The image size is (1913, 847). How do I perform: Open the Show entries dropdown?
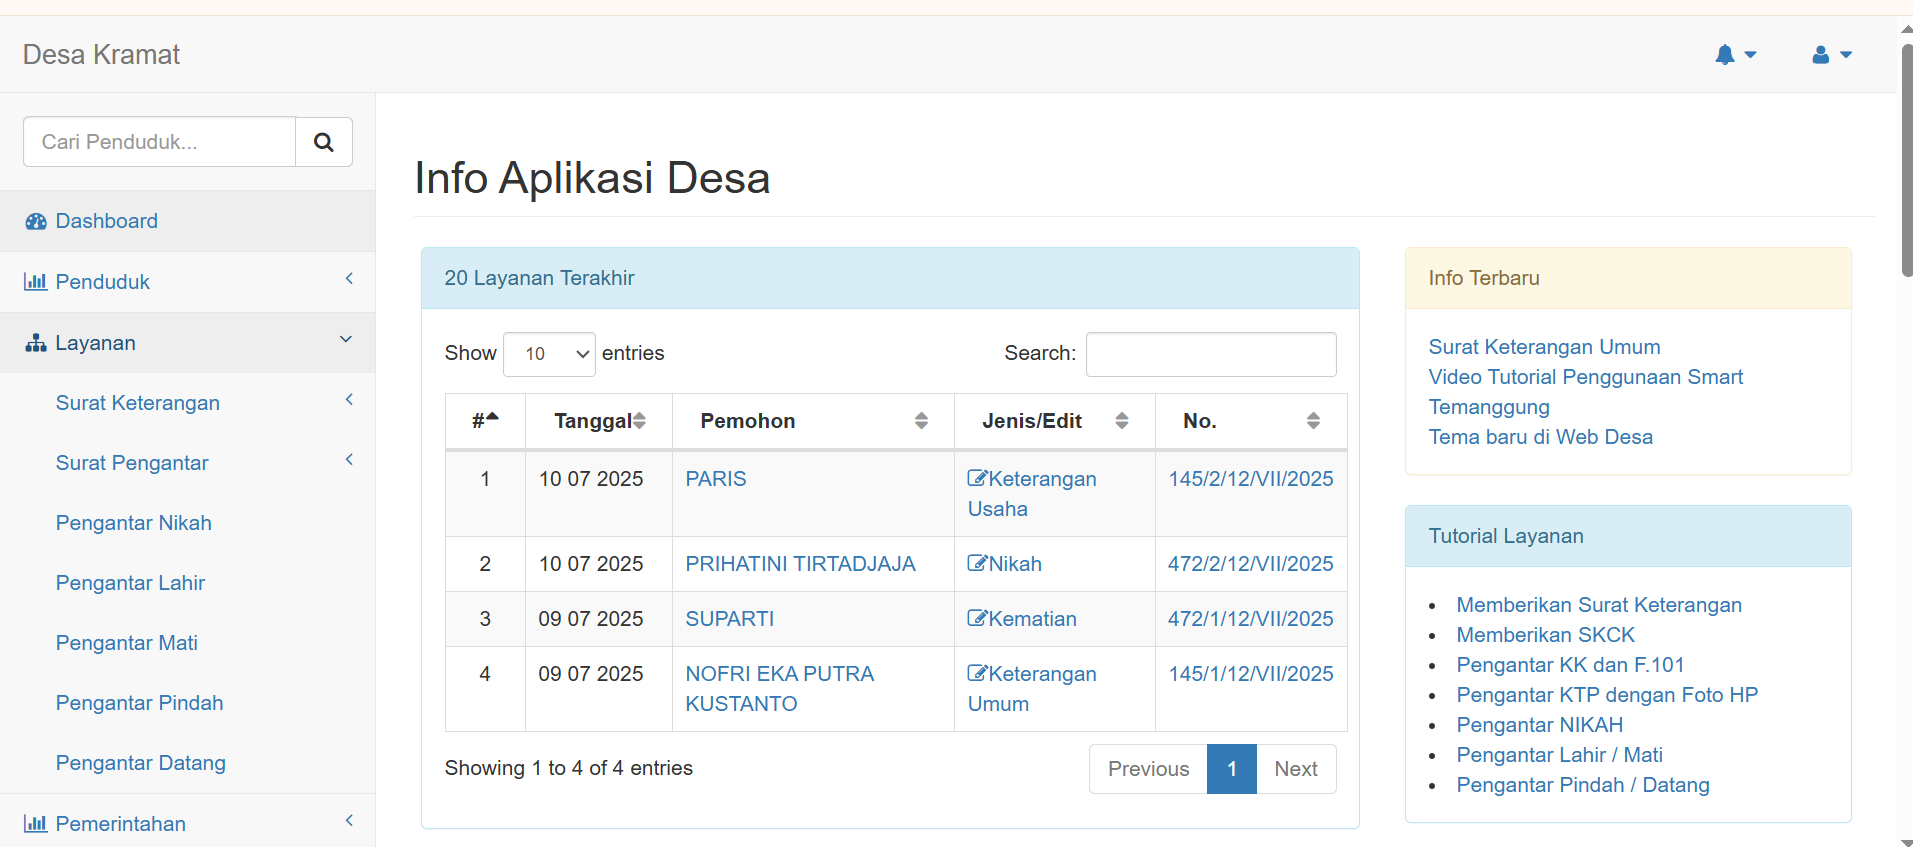[549, 354]
